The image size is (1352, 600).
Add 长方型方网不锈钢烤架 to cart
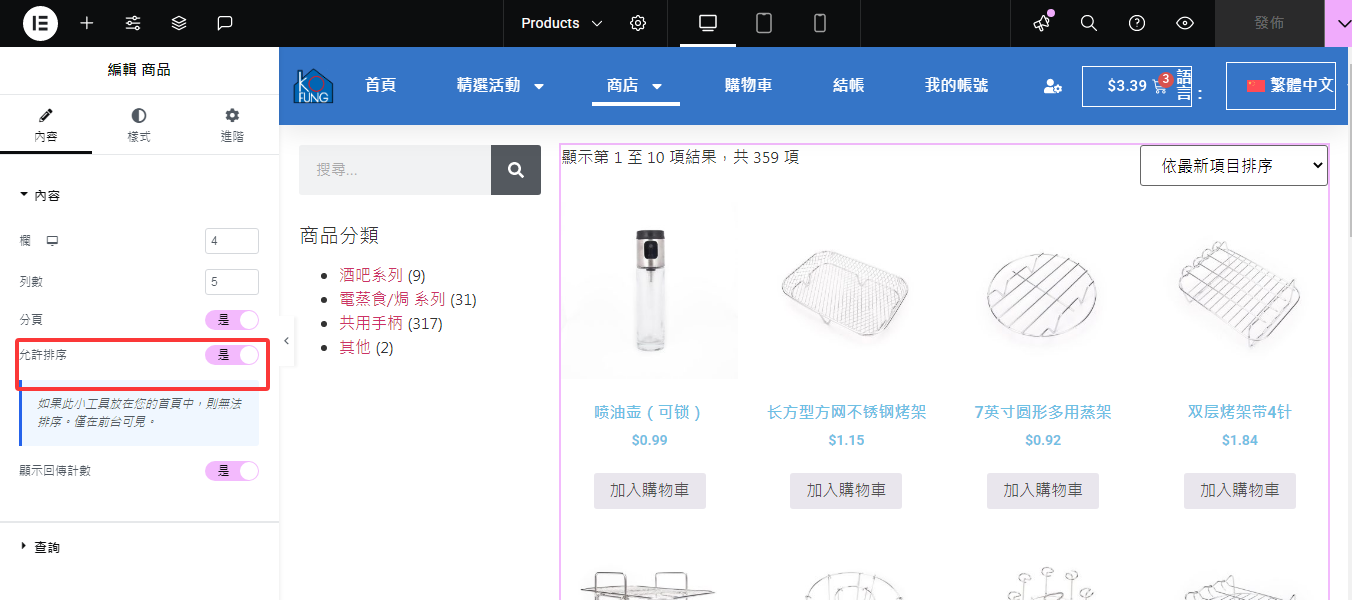(x=846, y=491)
